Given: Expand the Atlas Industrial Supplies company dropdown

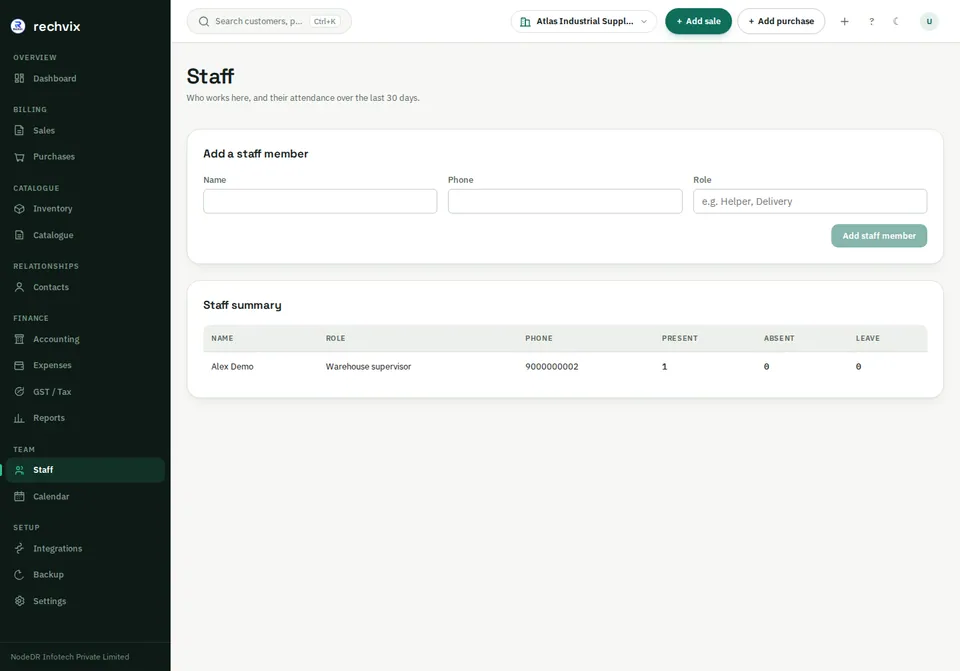Looking at the screenshot, I should [583, 21].
